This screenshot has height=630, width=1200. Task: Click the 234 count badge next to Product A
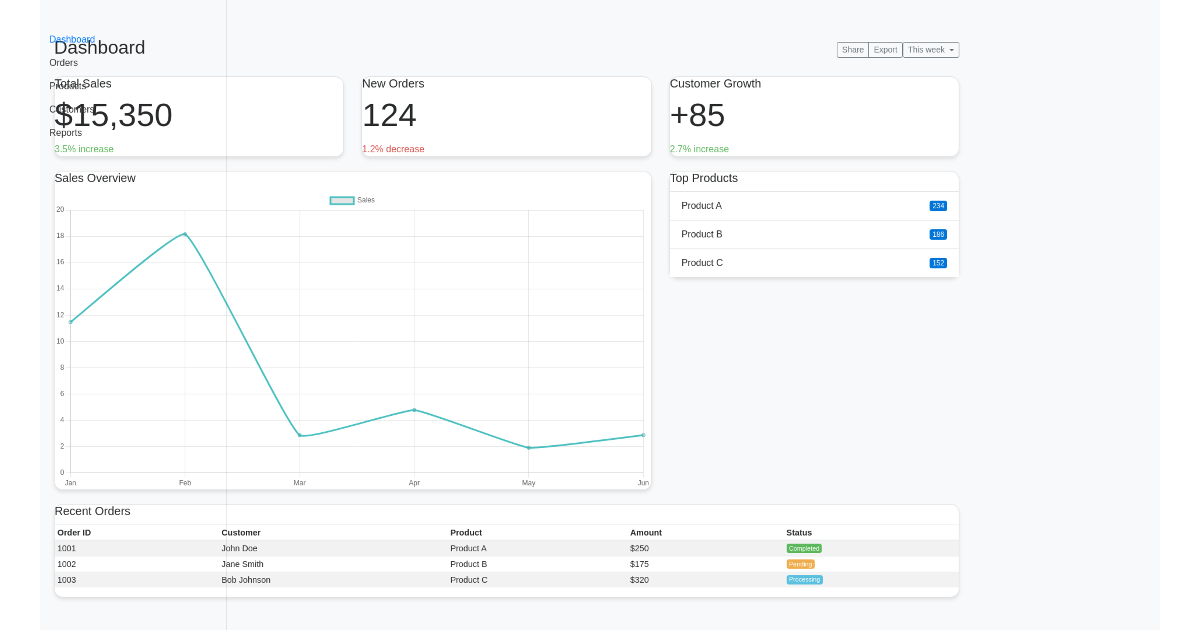pyautogui.click(x=938, y=205)
